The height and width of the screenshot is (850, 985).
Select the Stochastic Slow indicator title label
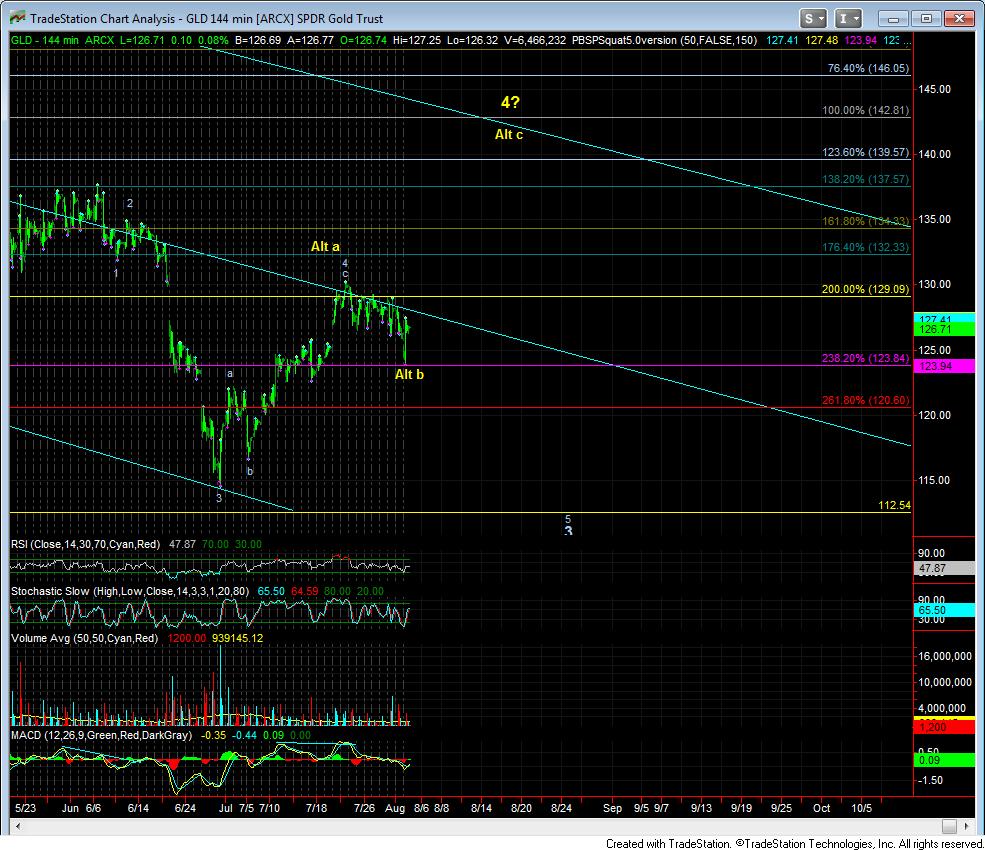[x=130, y=591]
